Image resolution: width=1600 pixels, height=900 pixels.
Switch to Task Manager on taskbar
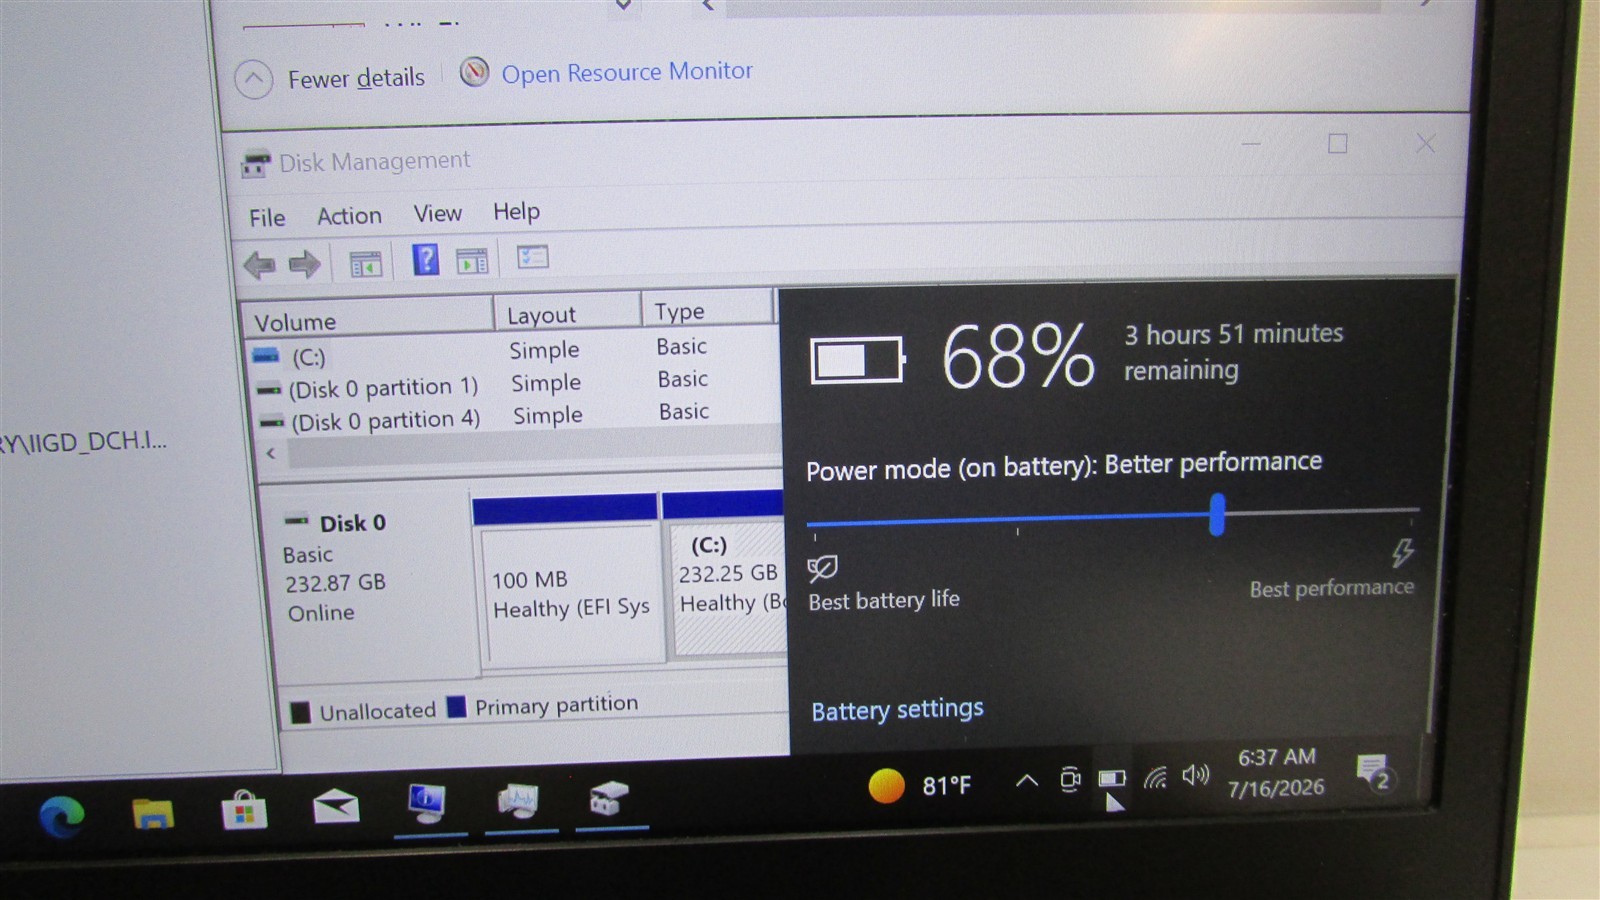coord(519,800)
